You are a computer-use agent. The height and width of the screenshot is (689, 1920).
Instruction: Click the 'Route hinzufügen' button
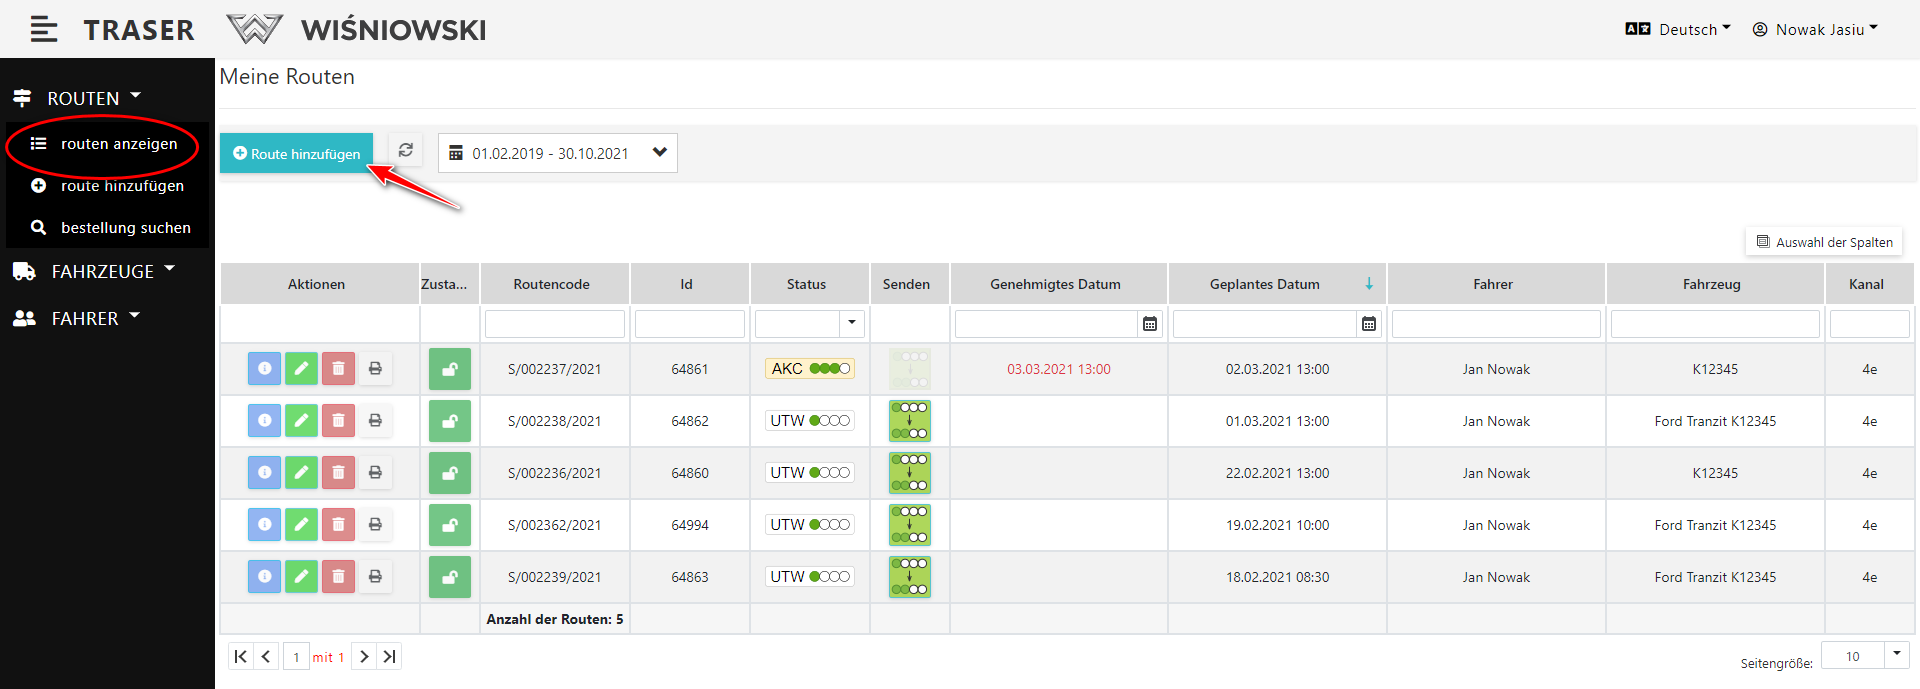(296, 153)
